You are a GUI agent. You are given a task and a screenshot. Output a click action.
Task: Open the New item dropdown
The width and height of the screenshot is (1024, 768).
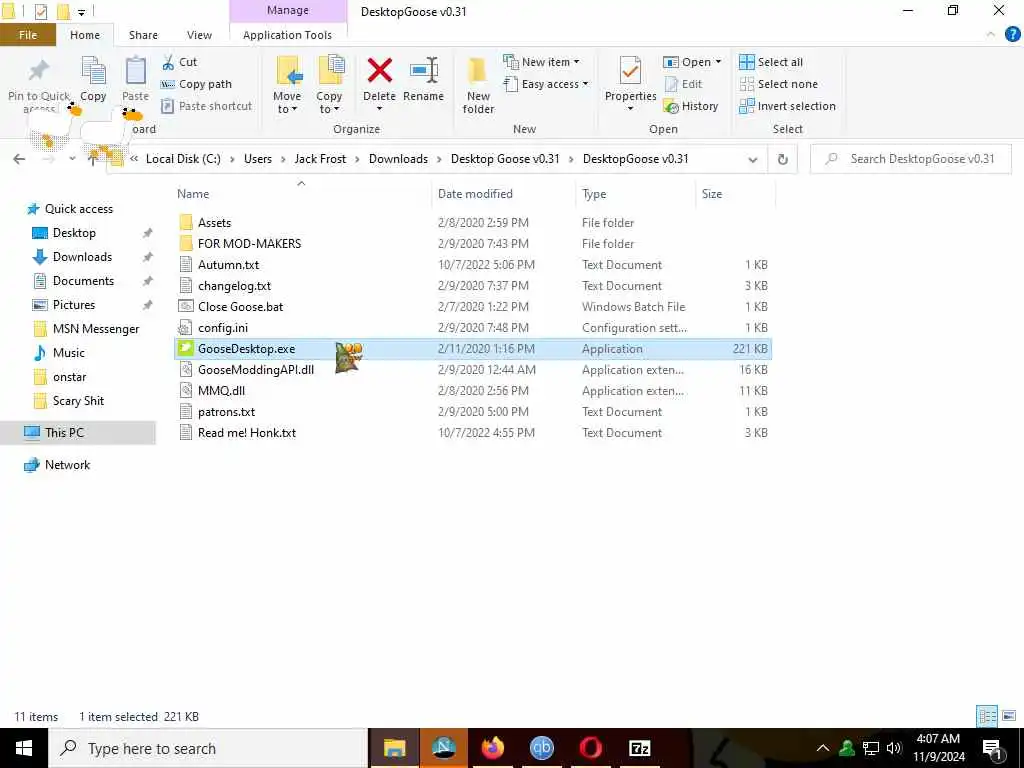click(x=541, y=62)
